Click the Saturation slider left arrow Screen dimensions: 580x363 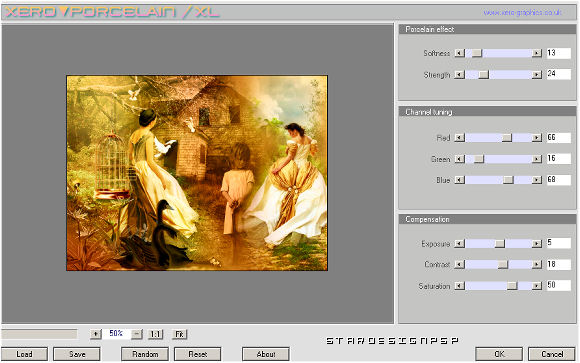(459, 286)
